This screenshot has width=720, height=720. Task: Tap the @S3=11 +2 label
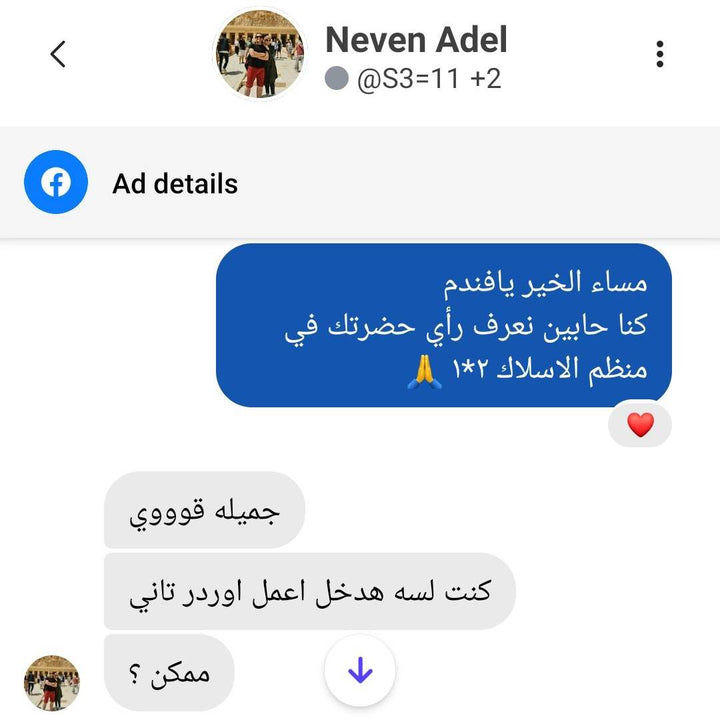click(429, 79)
